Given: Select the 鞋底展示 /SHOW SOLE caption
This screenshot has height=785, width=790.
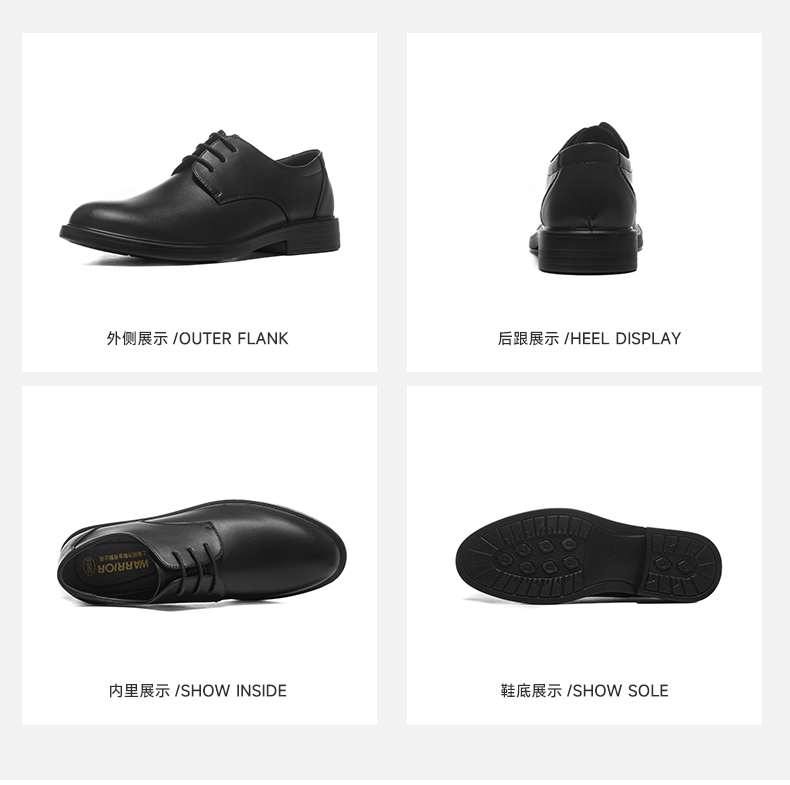Looking at the screenshot, I should pos(584,690).
